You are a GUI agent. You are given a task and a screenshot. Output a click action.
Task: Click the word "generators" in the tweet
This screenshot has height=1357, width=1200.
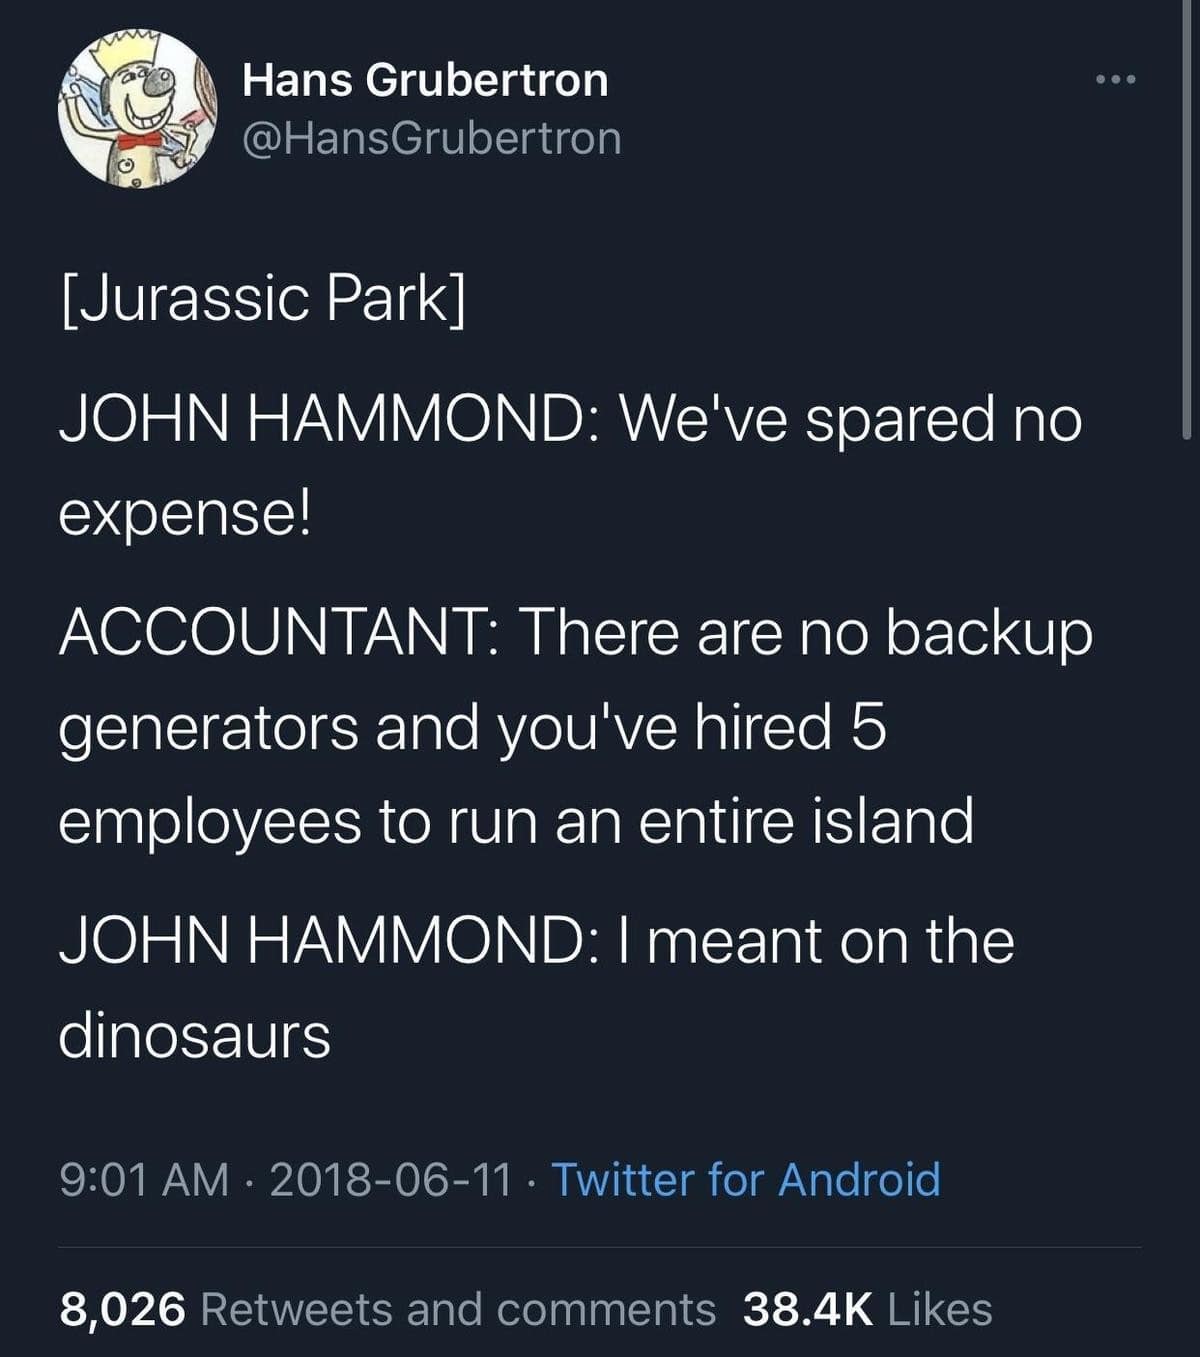coord(208,727)
